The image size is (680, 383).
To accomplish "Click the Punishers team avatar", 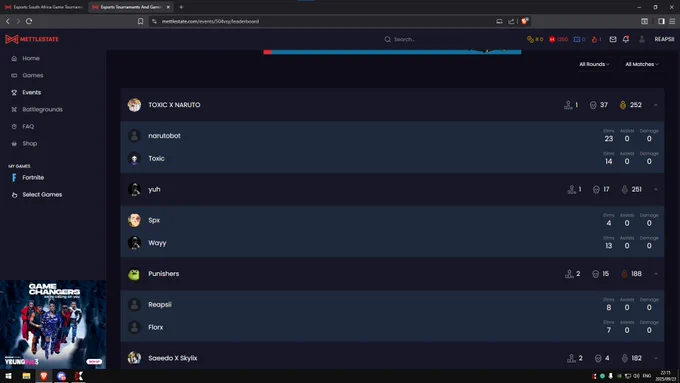I will 134,274.
